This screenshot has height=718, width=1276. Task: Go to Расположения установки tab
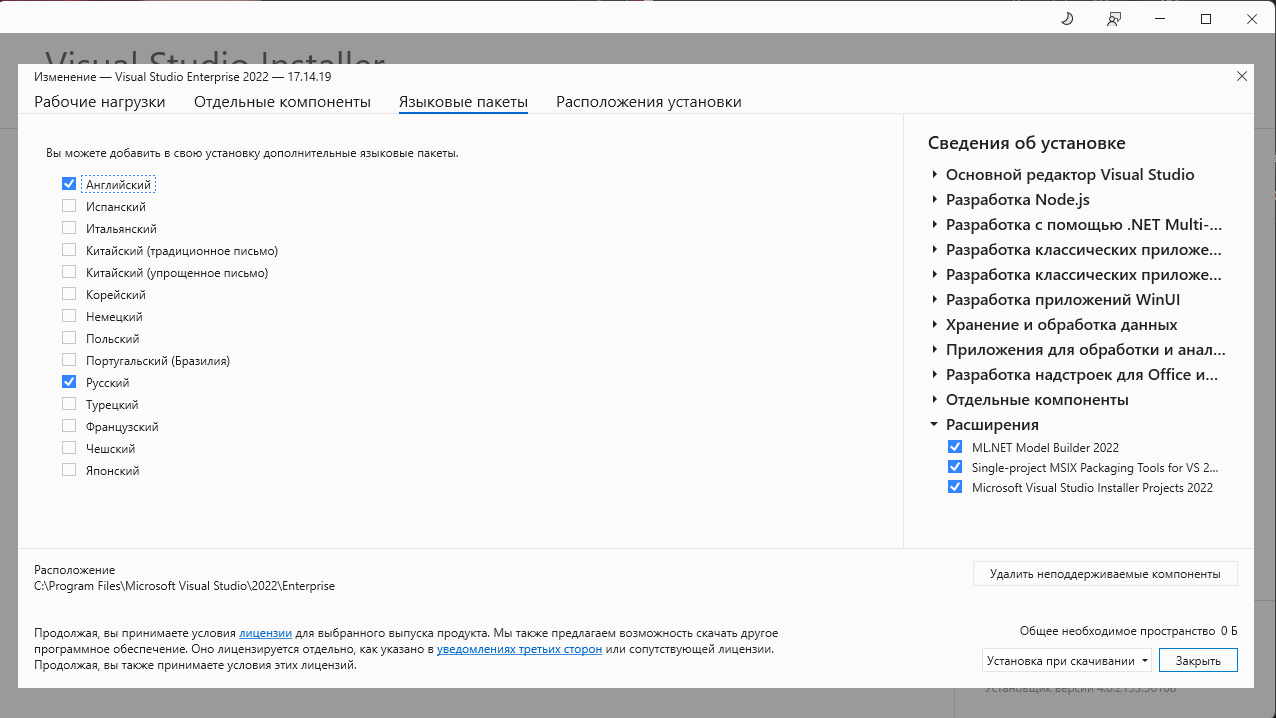[x=649, y=102]
